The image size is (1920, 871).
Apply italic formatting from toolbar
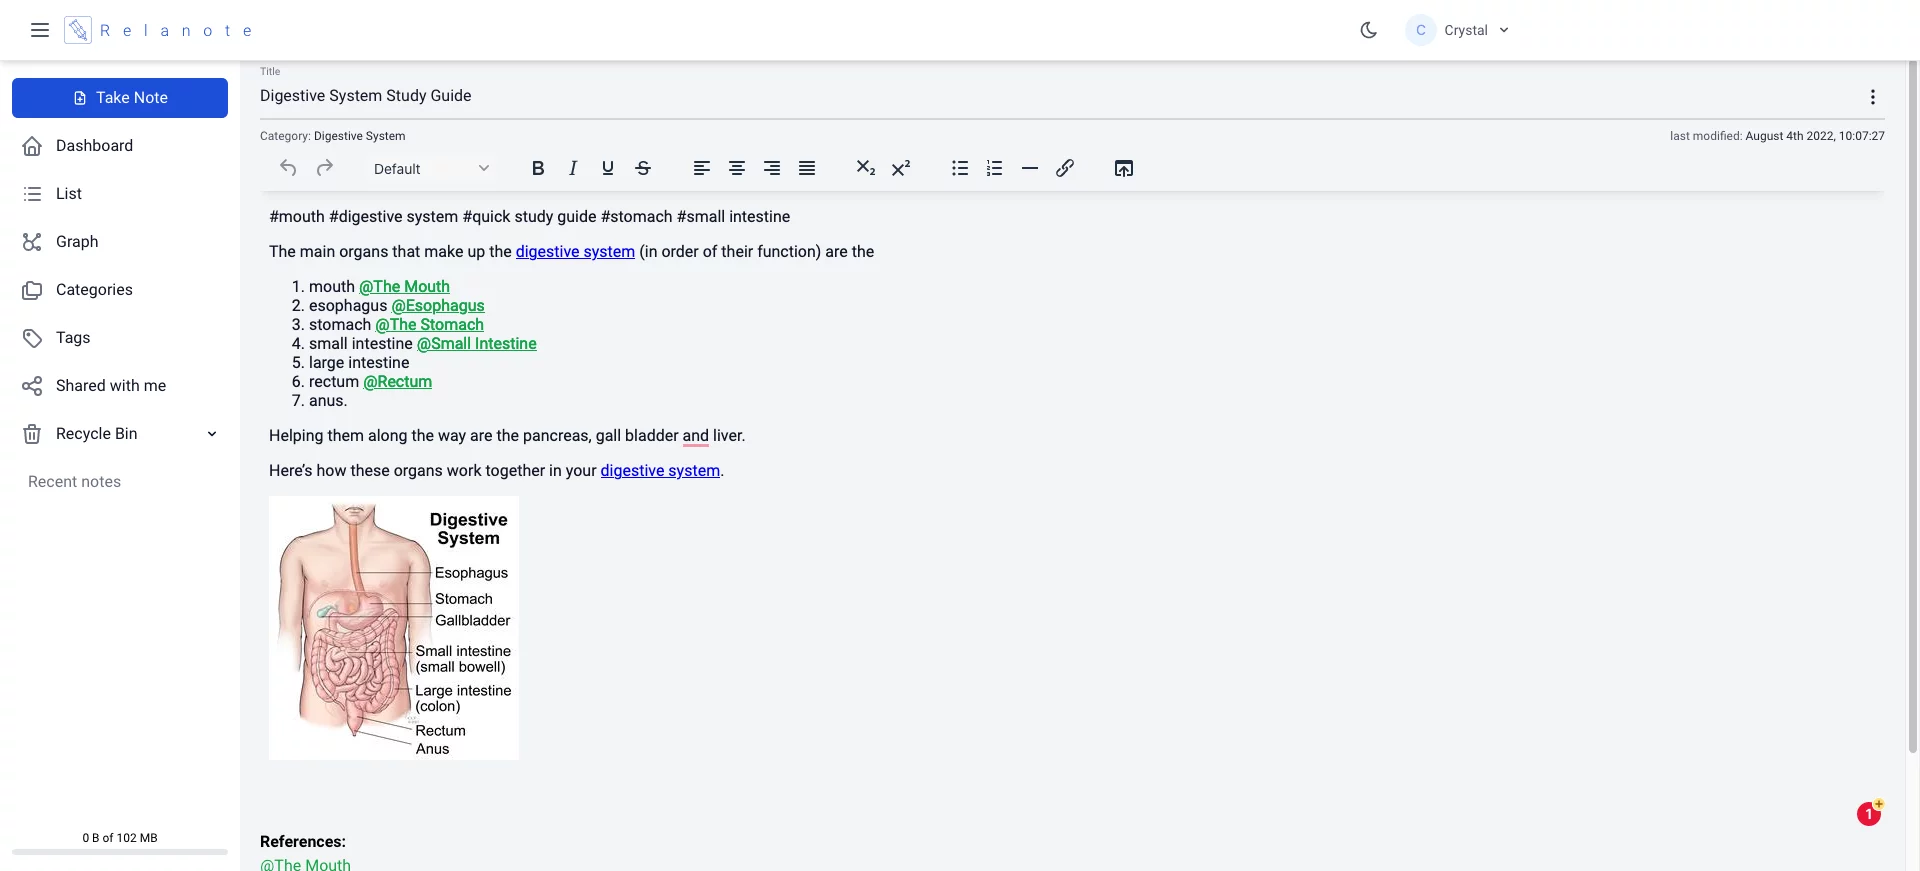click(573, 168)
